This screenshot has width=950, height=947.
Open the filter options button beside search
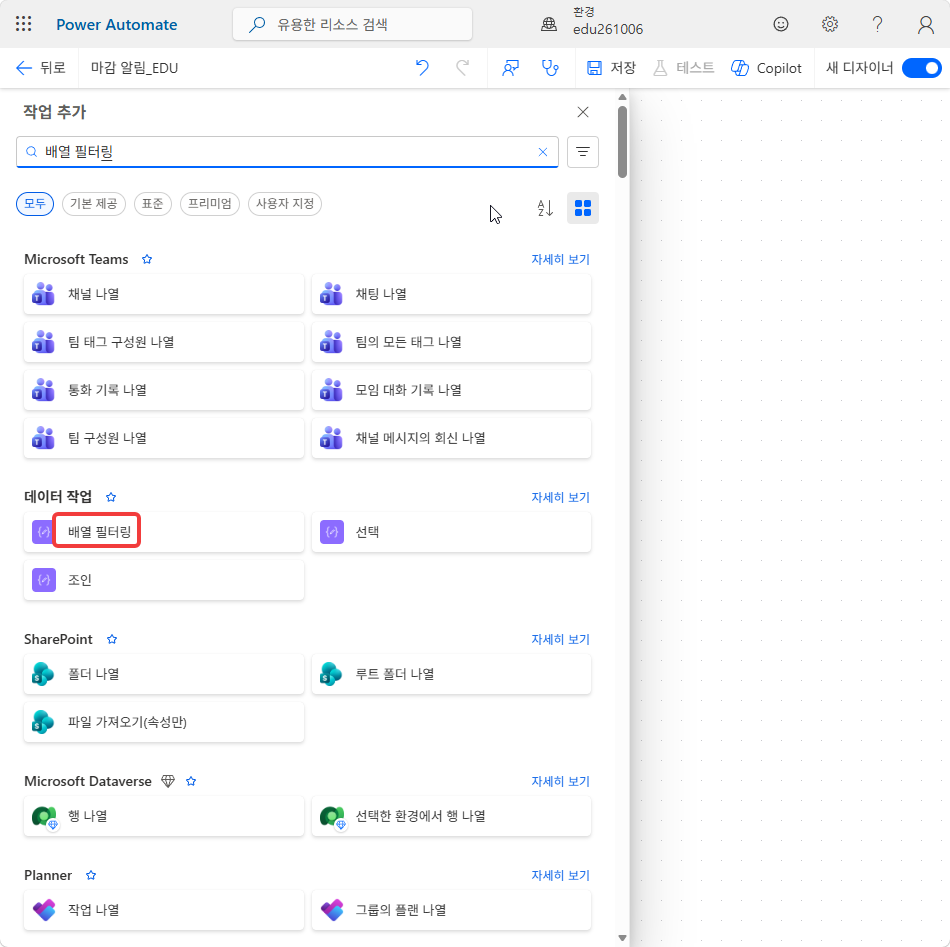(x=583, y=151)
